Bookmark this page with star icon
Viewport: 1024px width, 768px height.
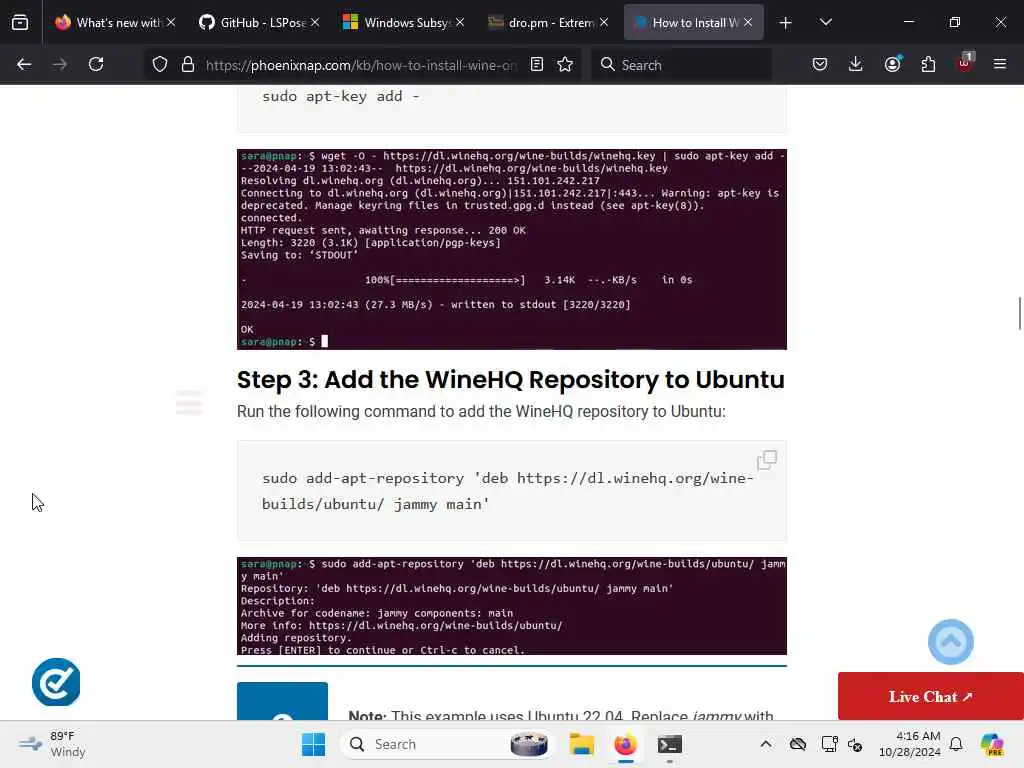pyautogui.click(x=565, y=64)
